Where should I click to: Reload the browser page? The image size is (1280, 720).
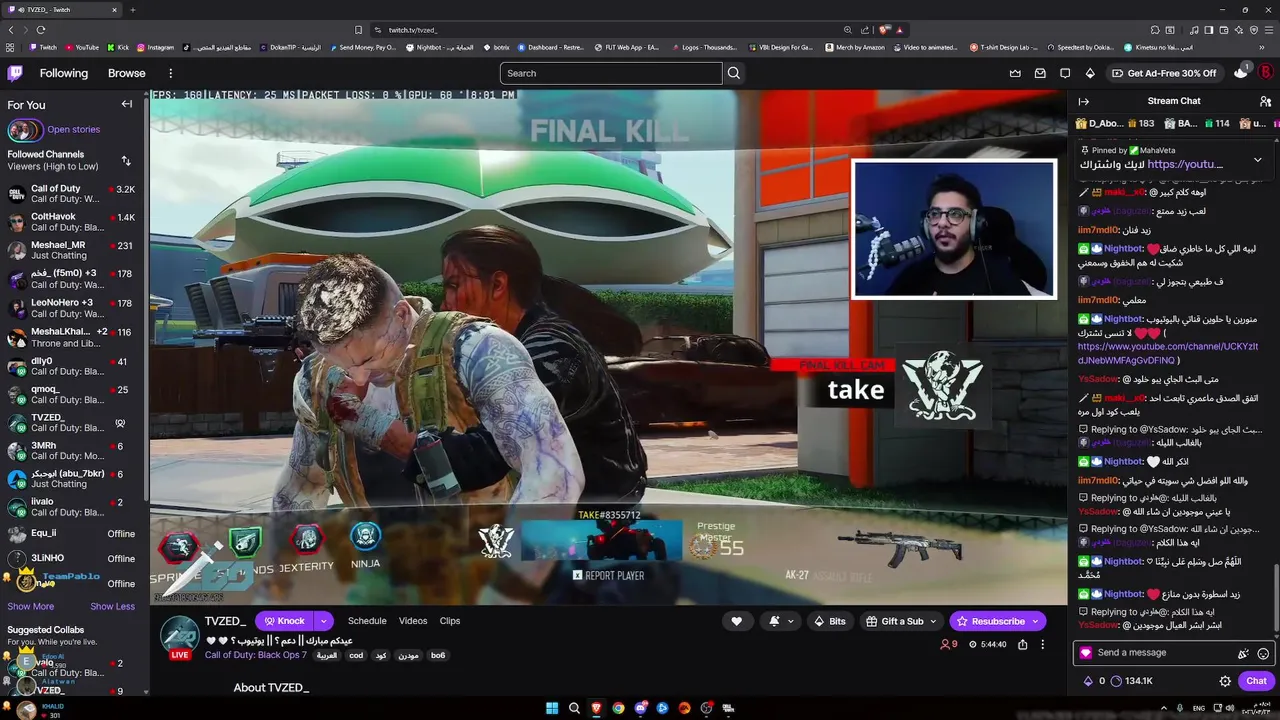coord(40,30)
